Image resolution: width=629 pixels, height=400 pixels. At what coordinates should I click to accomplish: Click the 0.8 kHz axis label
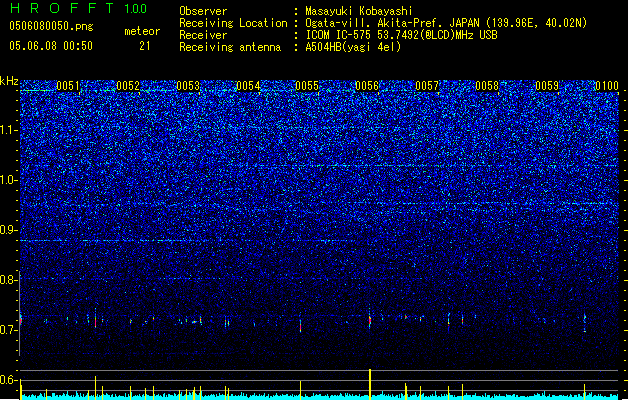[8, 280]
